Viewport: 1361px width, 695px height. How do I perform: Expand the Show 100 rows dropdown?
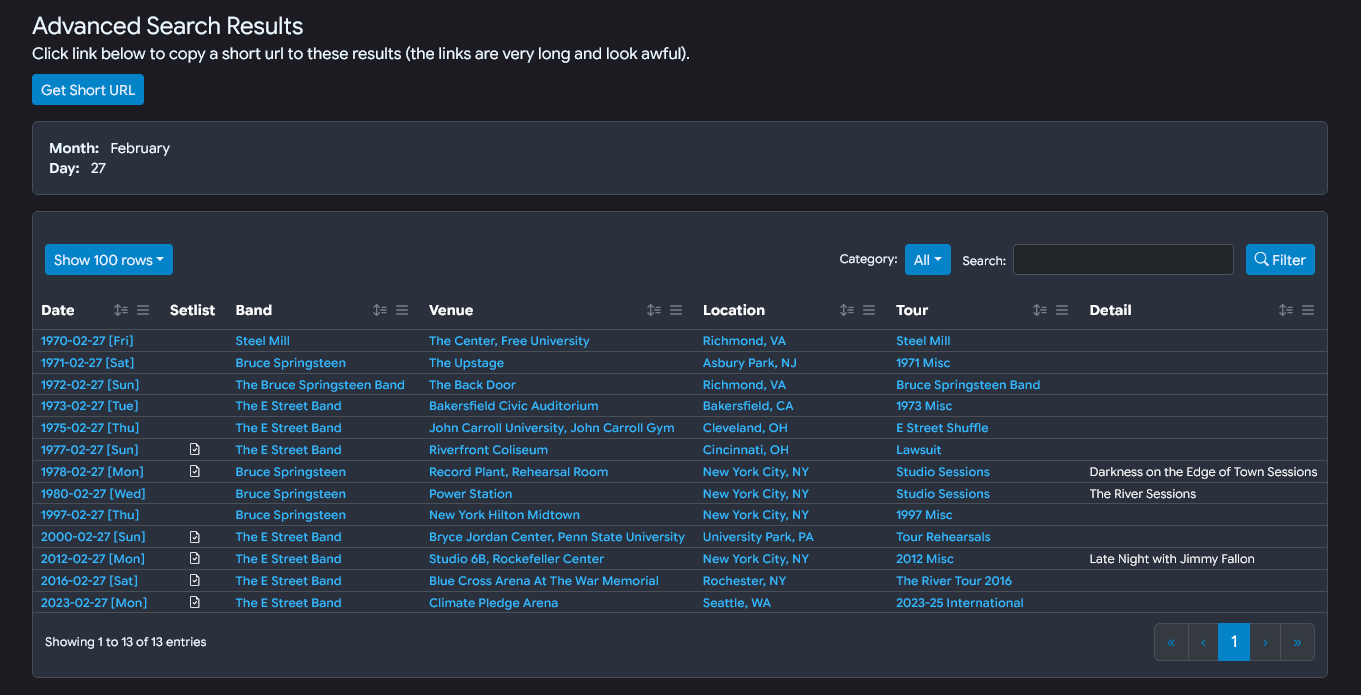(109, 260)
